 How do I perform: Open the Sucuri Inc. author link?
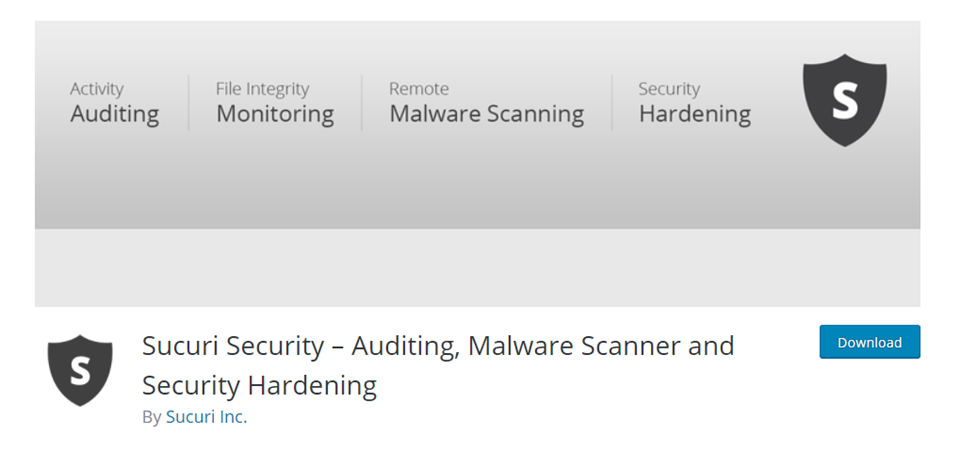point(206,417)
